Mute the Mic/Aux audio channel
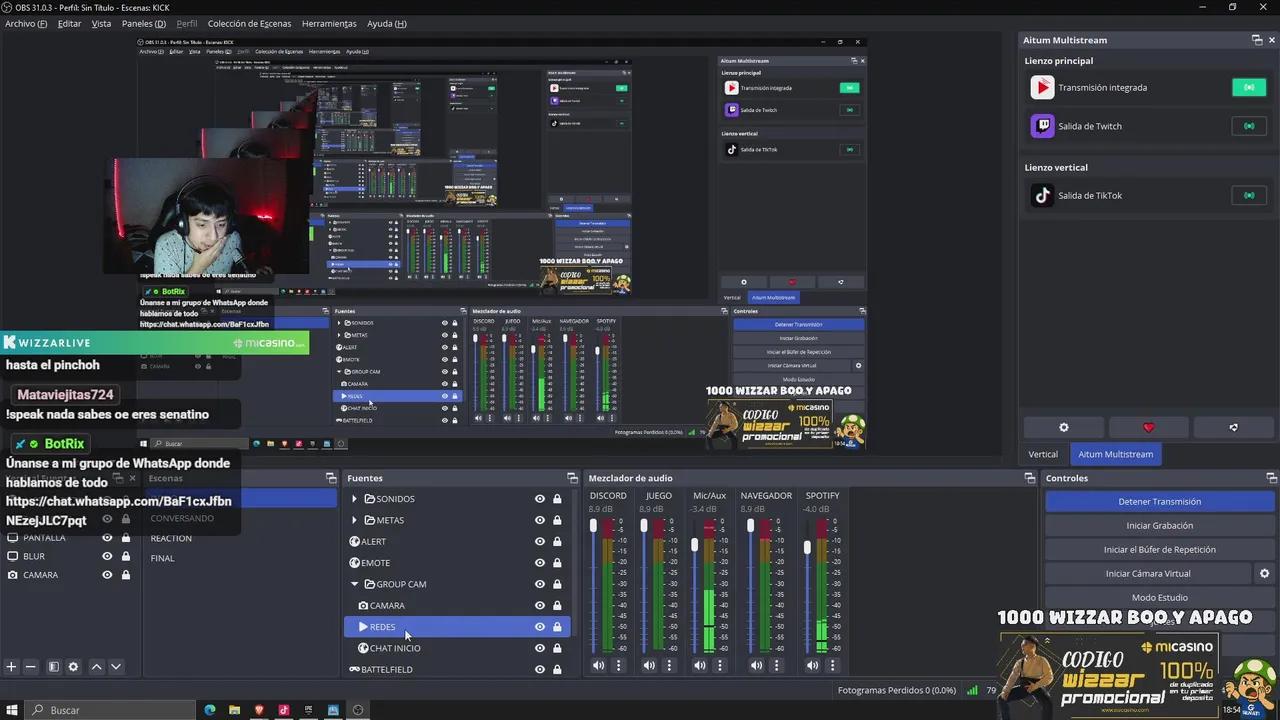This screenshot has height=720, width=1280. pyautogui.click(x=700, y=665)
